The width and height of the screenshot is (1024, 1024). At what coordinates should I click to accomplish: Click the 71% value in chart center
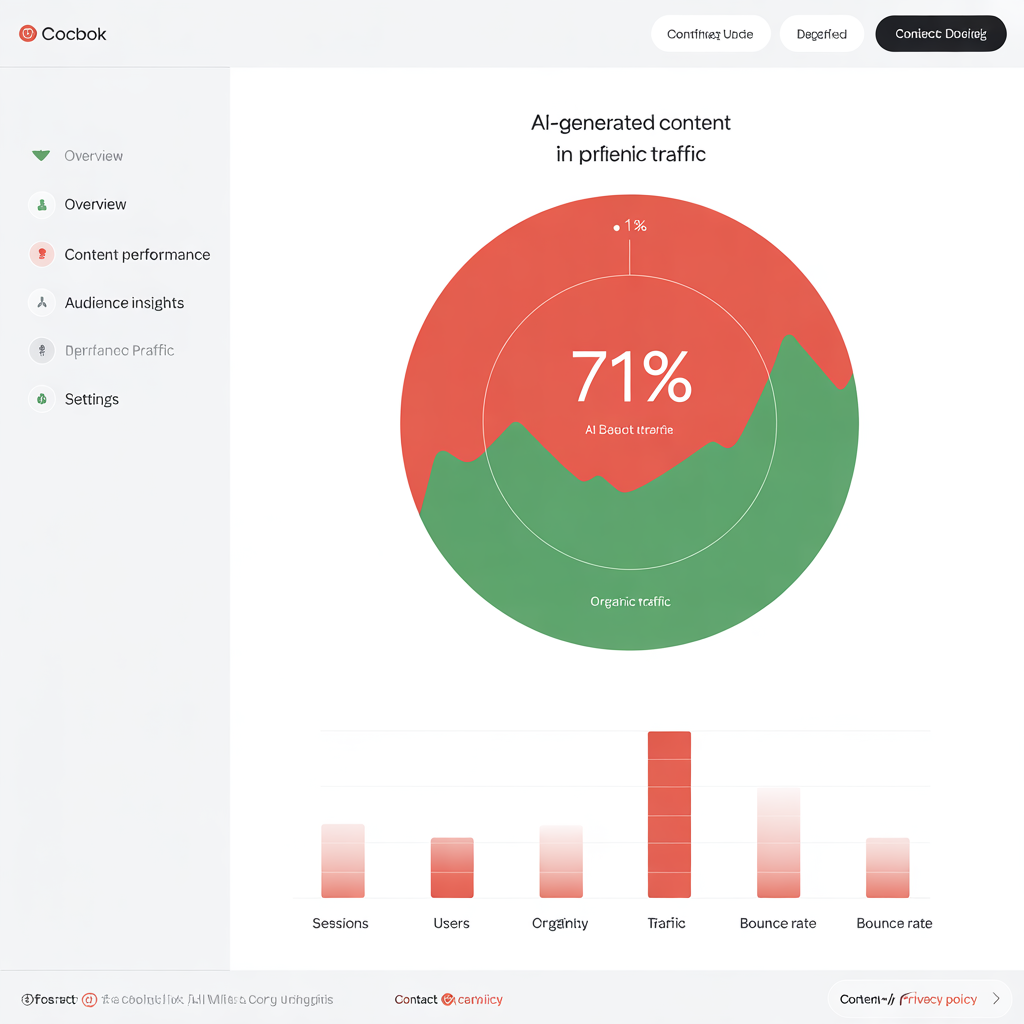point(630,377)
